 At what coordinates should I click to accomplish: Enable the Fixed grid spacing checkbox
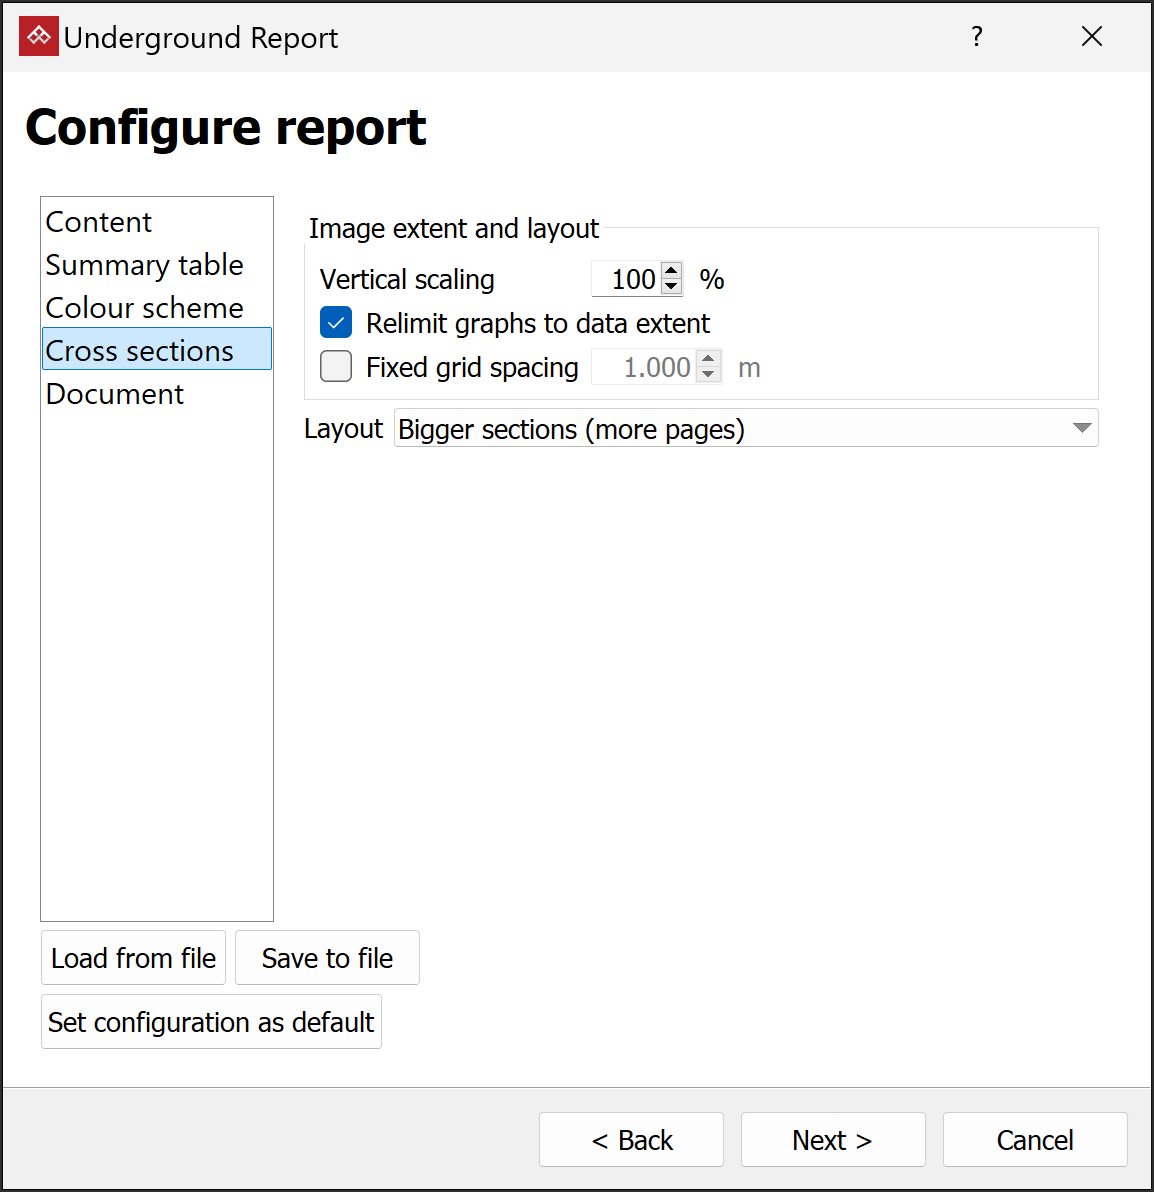(336, 367)
